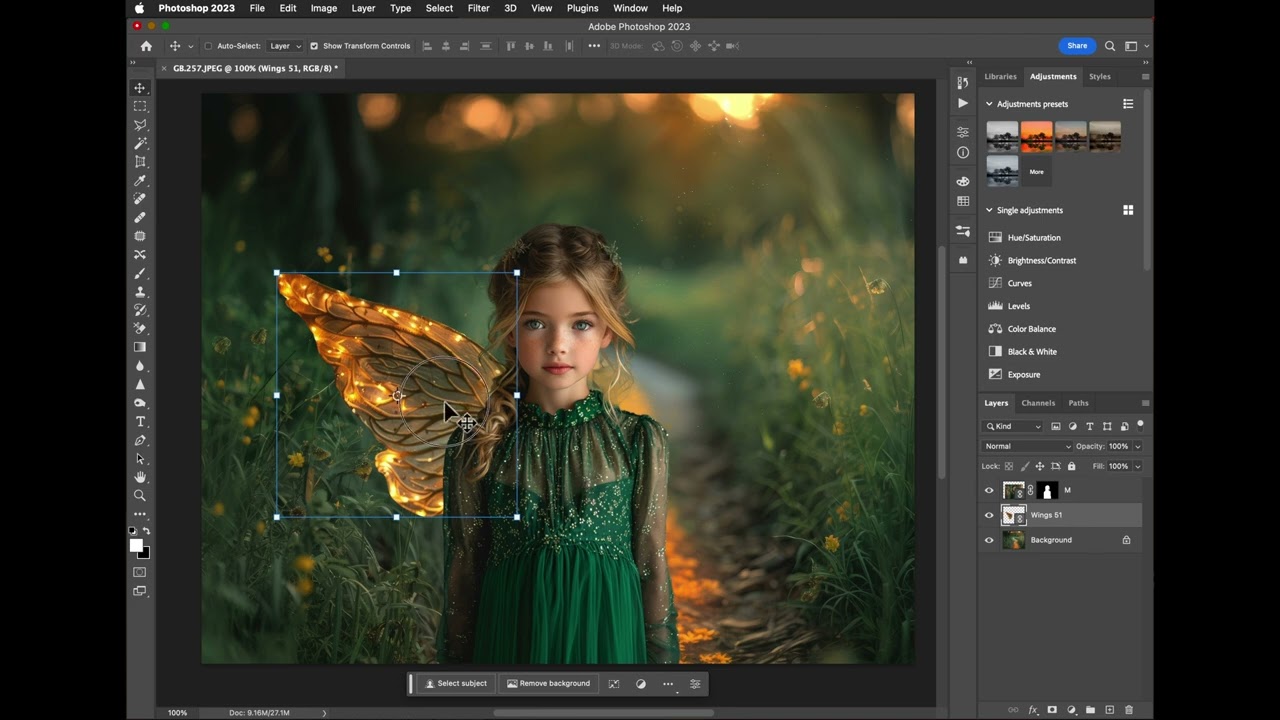The width and height of the screenshot is (1280, 720).
Task: Click the G8.257.JPEG document tab
Action: [255, 68]
